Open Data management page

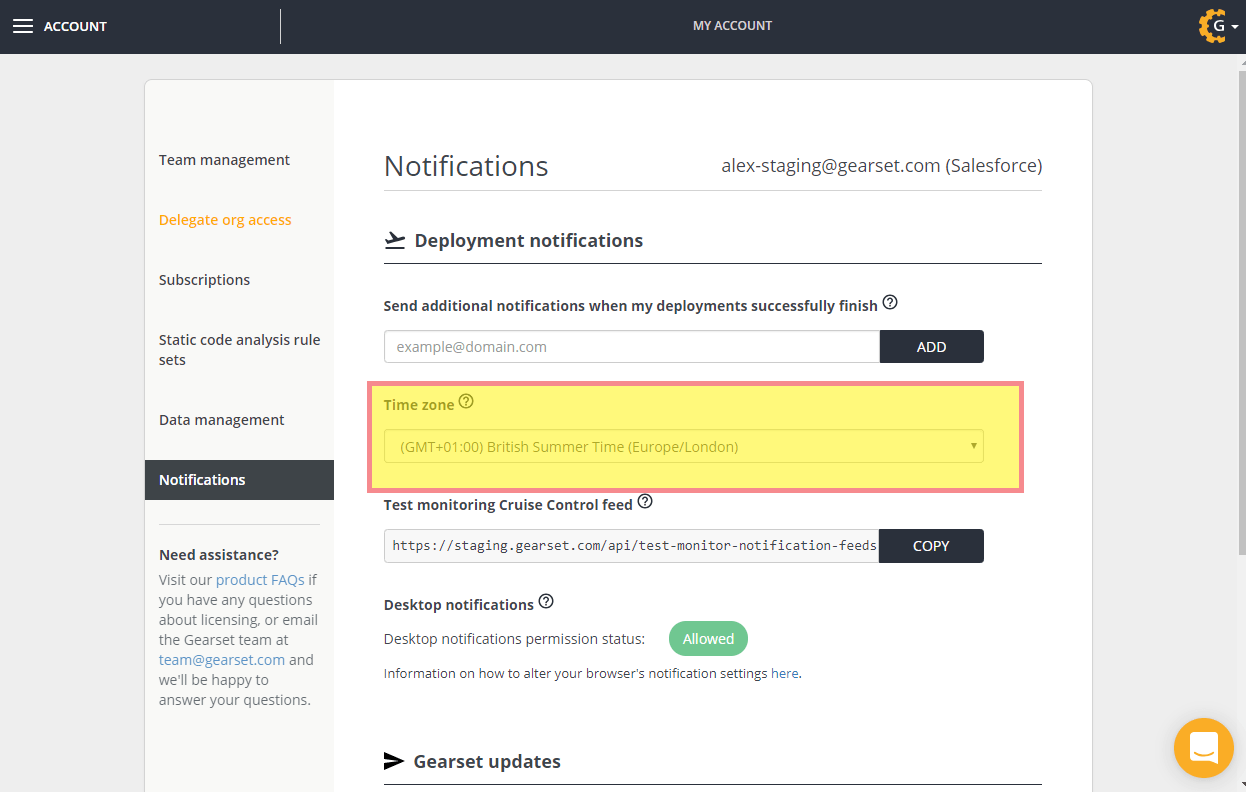[221, 420]
